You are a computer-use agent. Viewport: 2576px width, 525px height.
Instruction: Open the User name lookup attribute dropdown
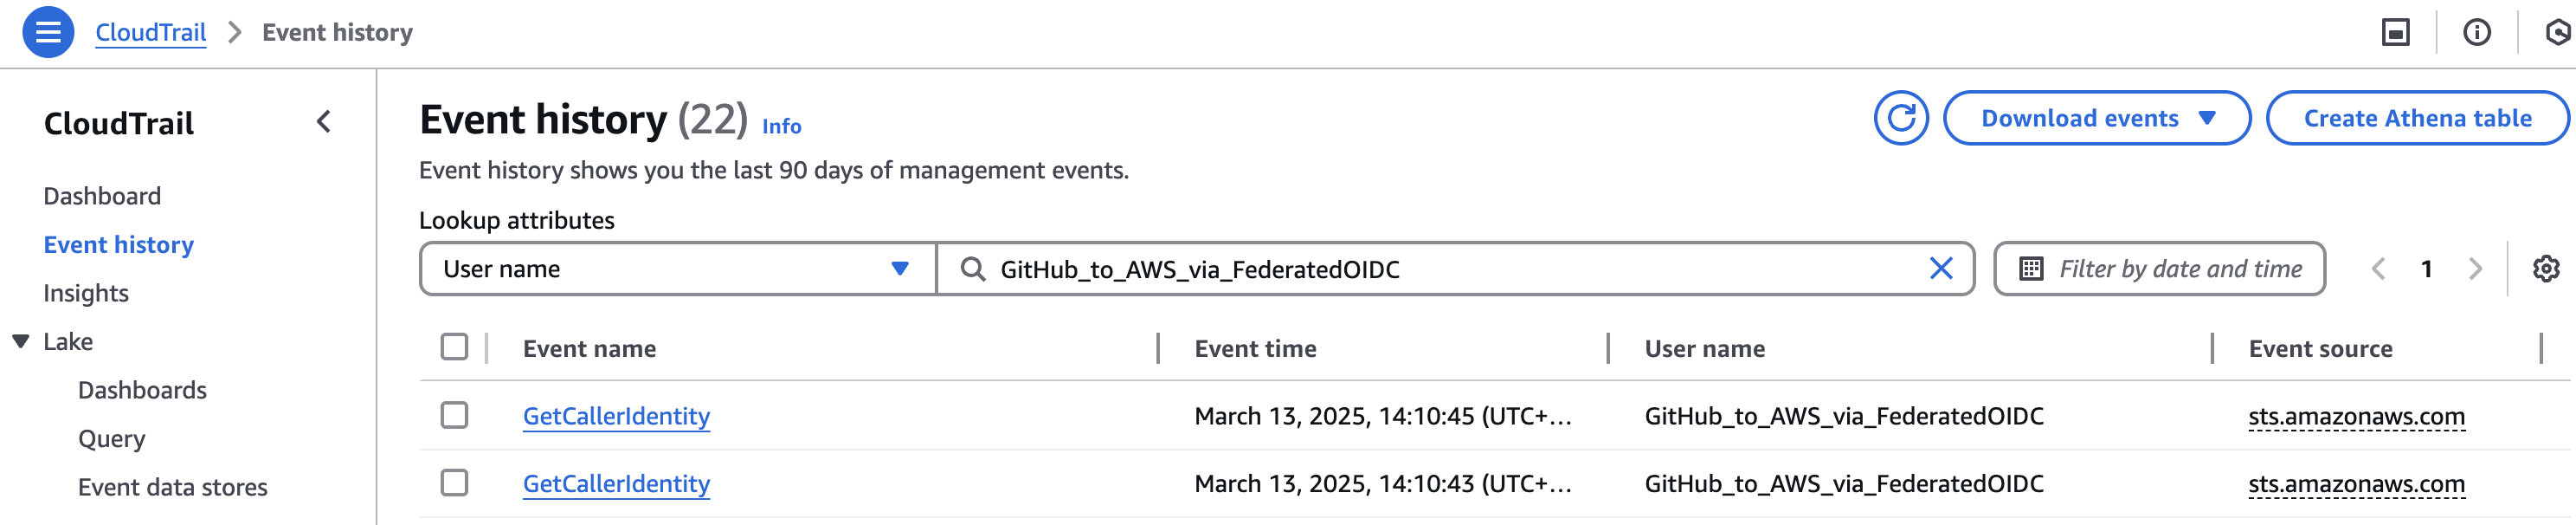pos(677,268)
